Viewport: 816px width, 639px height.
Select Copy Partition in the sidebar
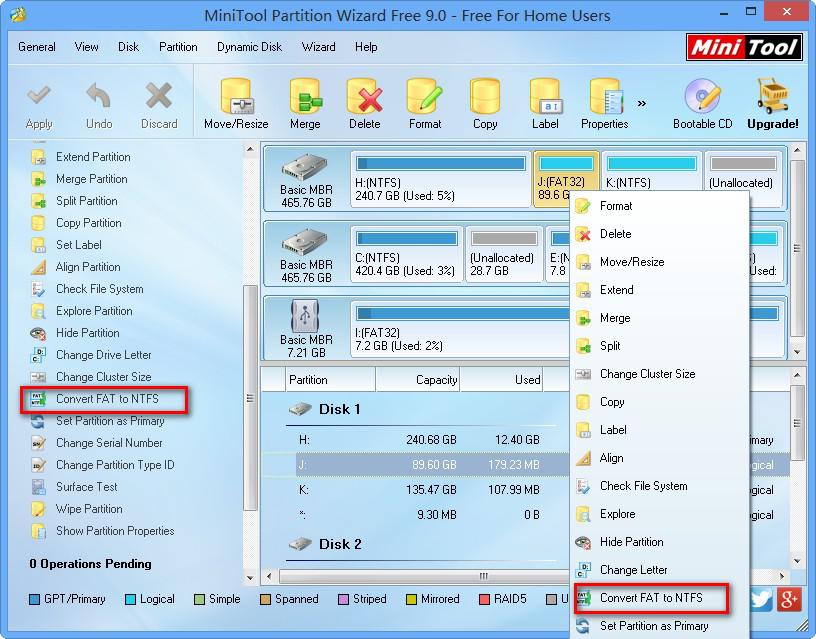tap(76, 223)
